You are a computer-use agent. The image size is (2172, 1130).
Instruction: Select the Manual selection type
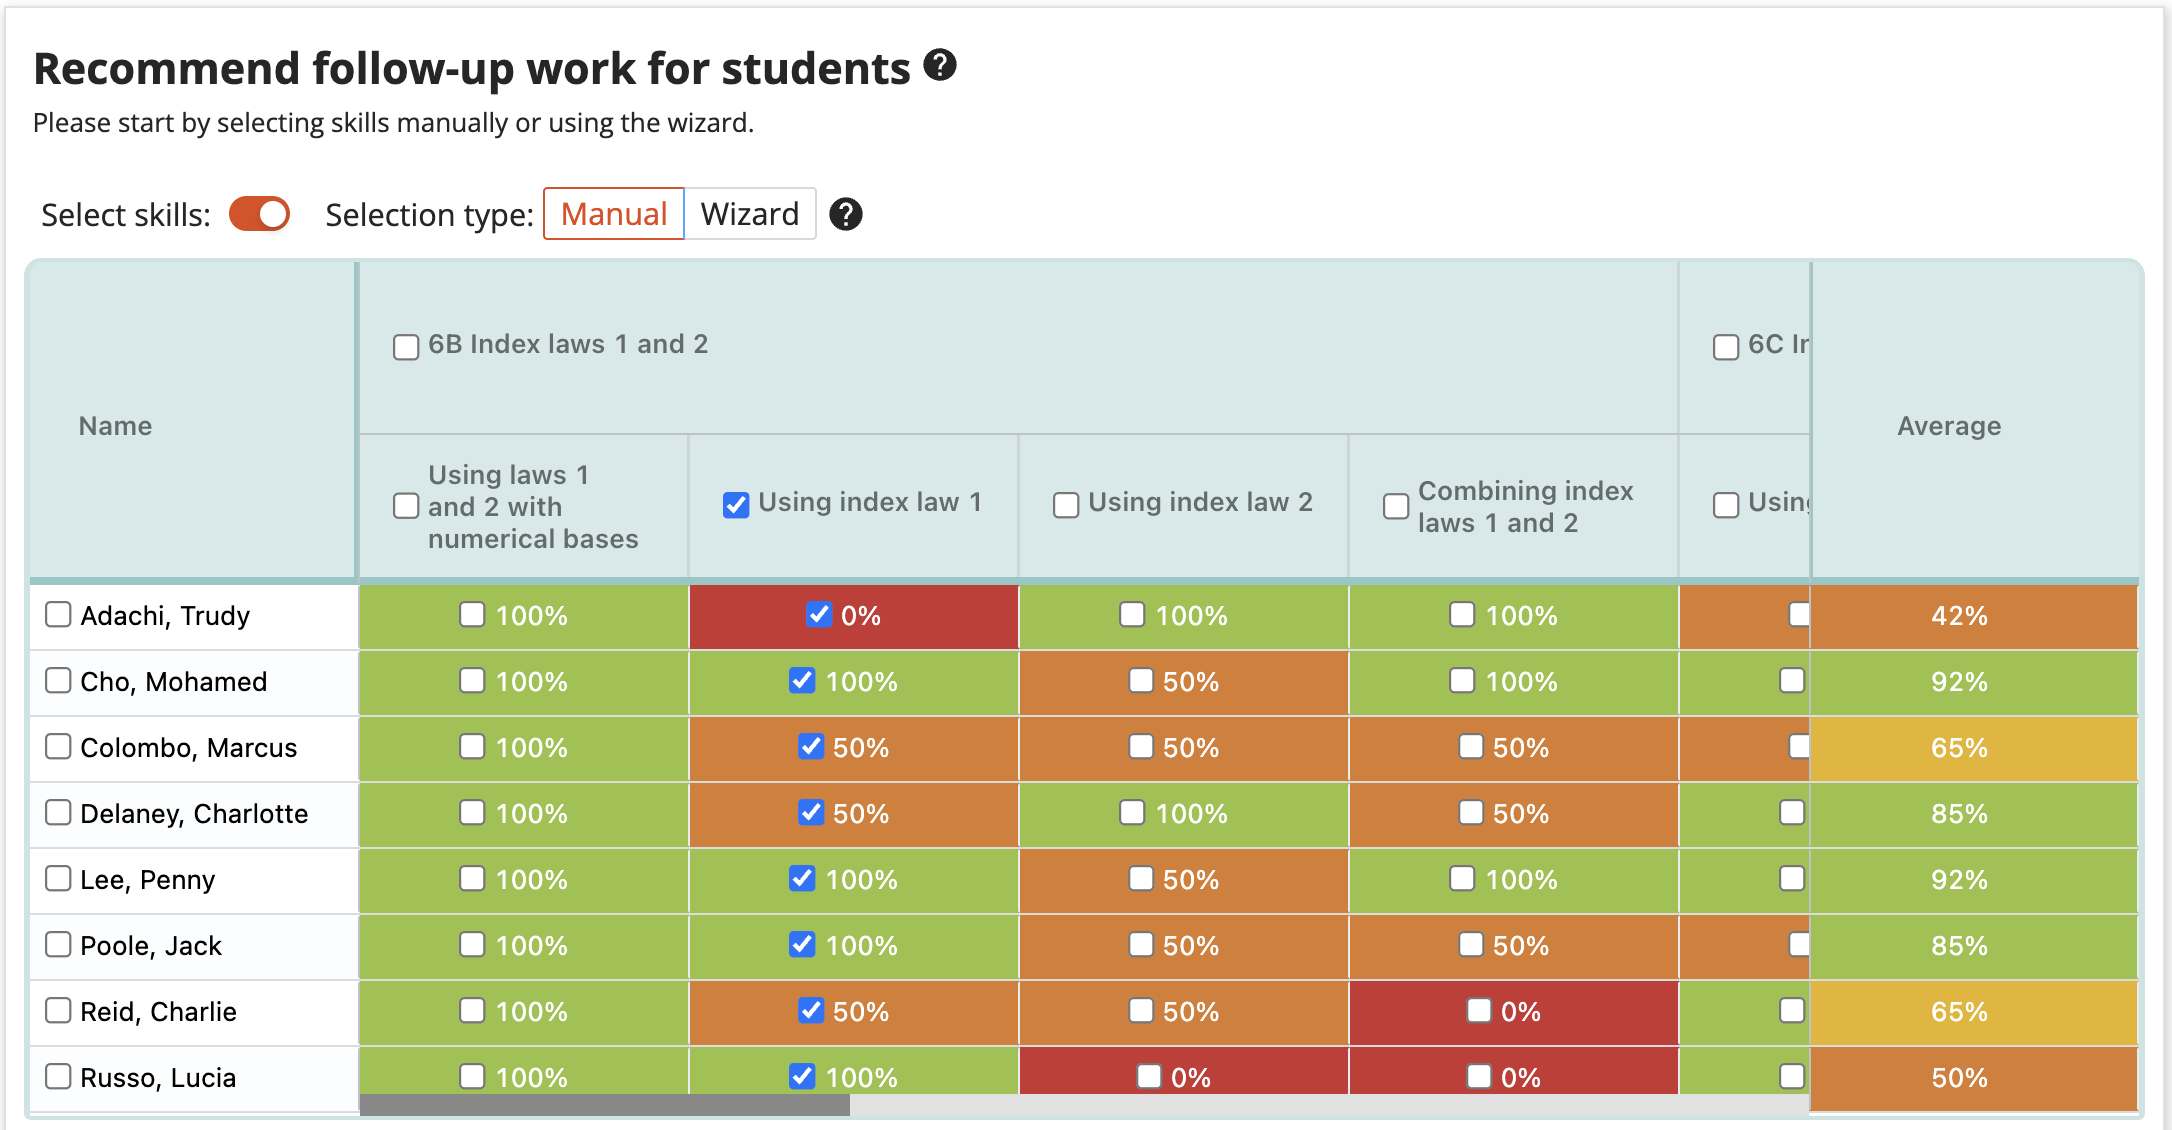613,214
